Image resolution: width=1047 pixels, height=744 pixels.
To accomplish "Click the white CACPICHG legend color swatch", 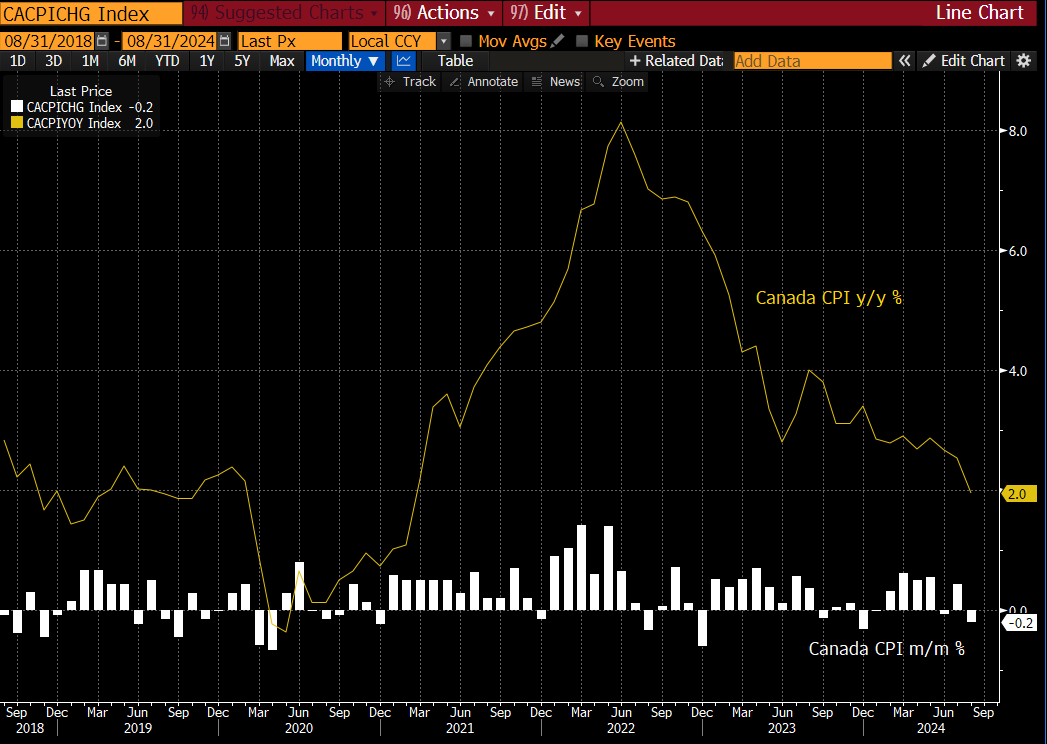I will (x=17, y=107).
